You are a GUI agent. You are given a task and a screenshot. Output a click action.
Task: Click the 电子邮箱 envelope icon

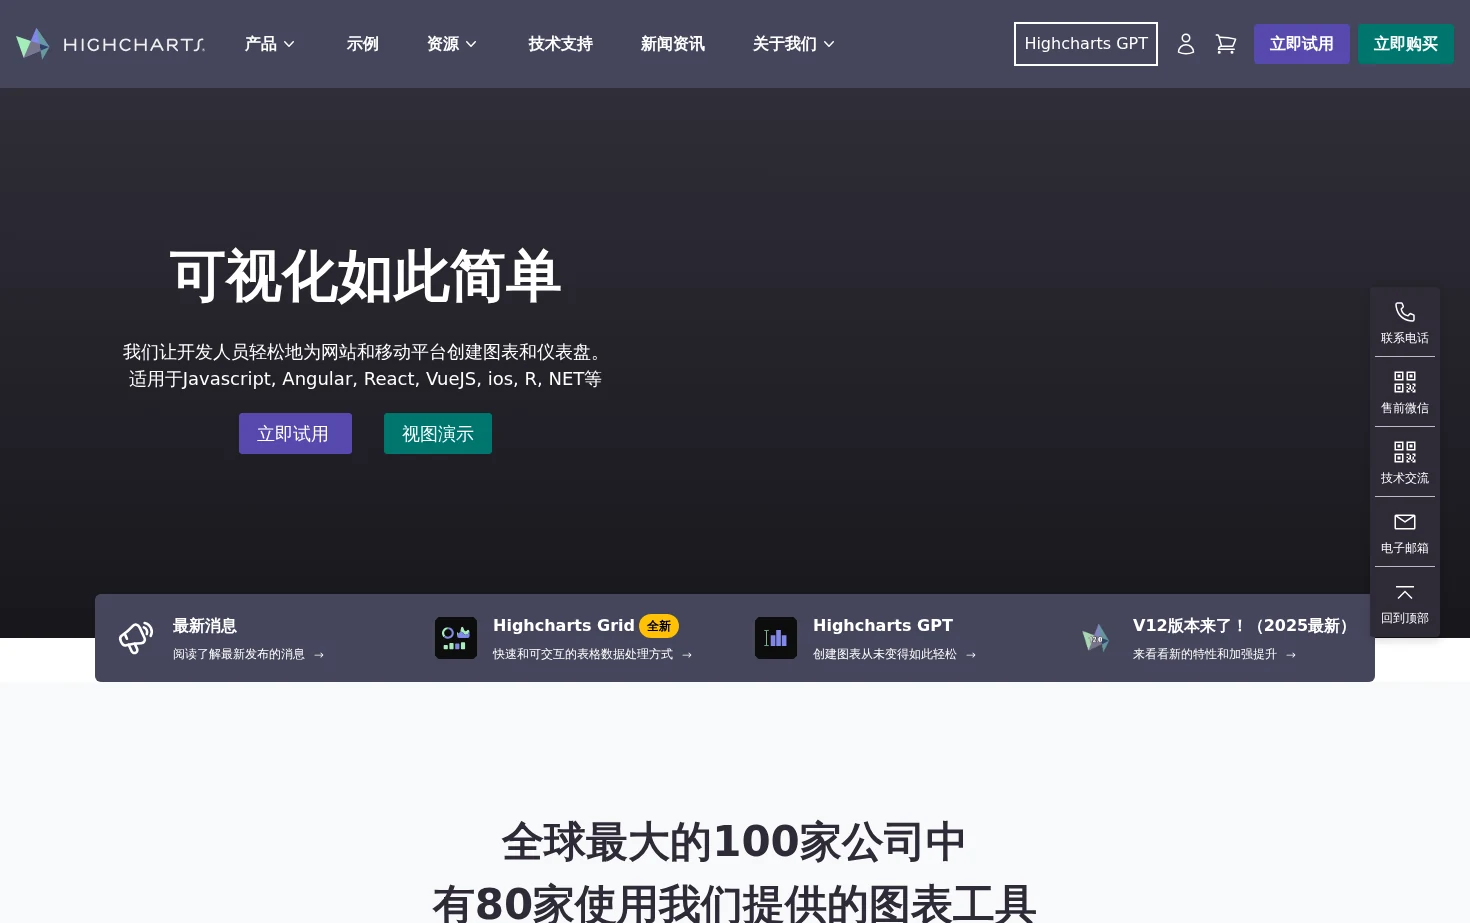(x=1405, y=522)
